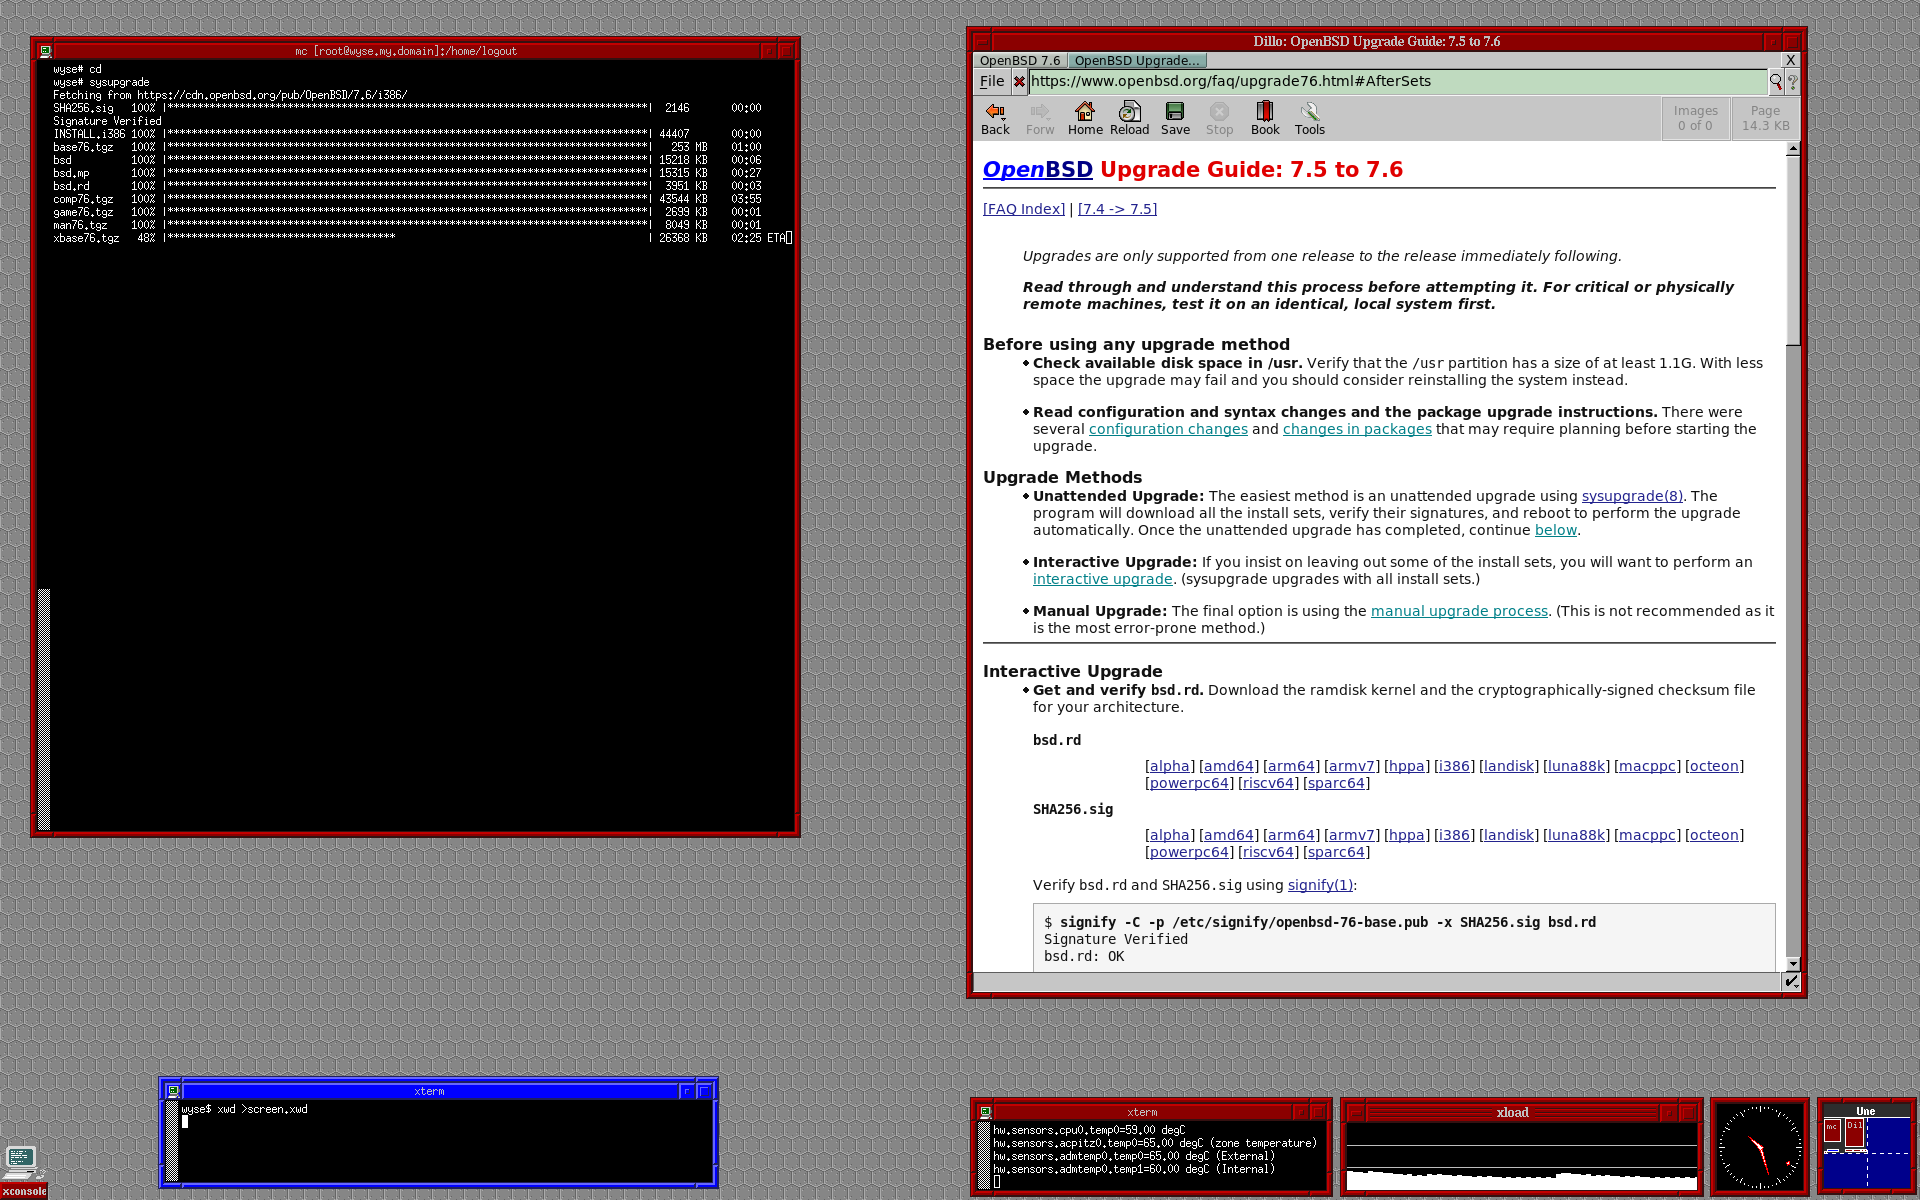Image resolution: width=1920 pixels, height=1200 pixels.
Task: Click the Back navigation icon in Dillo
Action: click(995, 117)
